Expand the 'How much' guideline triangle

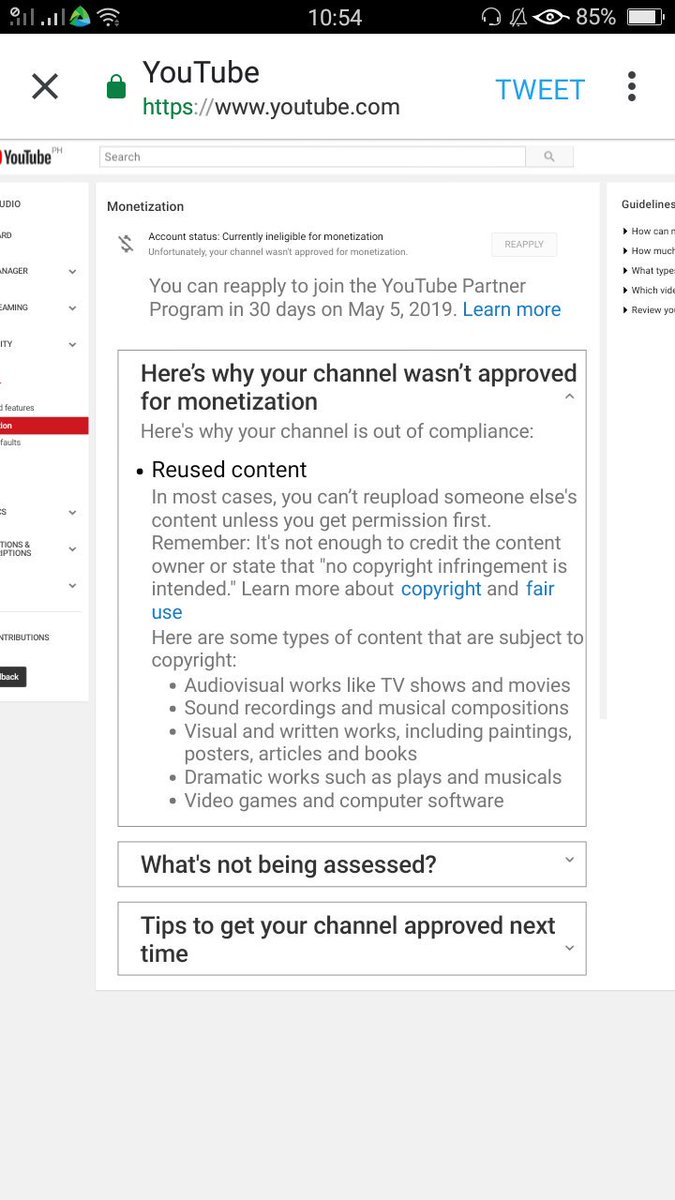click(x=625, y=251)
